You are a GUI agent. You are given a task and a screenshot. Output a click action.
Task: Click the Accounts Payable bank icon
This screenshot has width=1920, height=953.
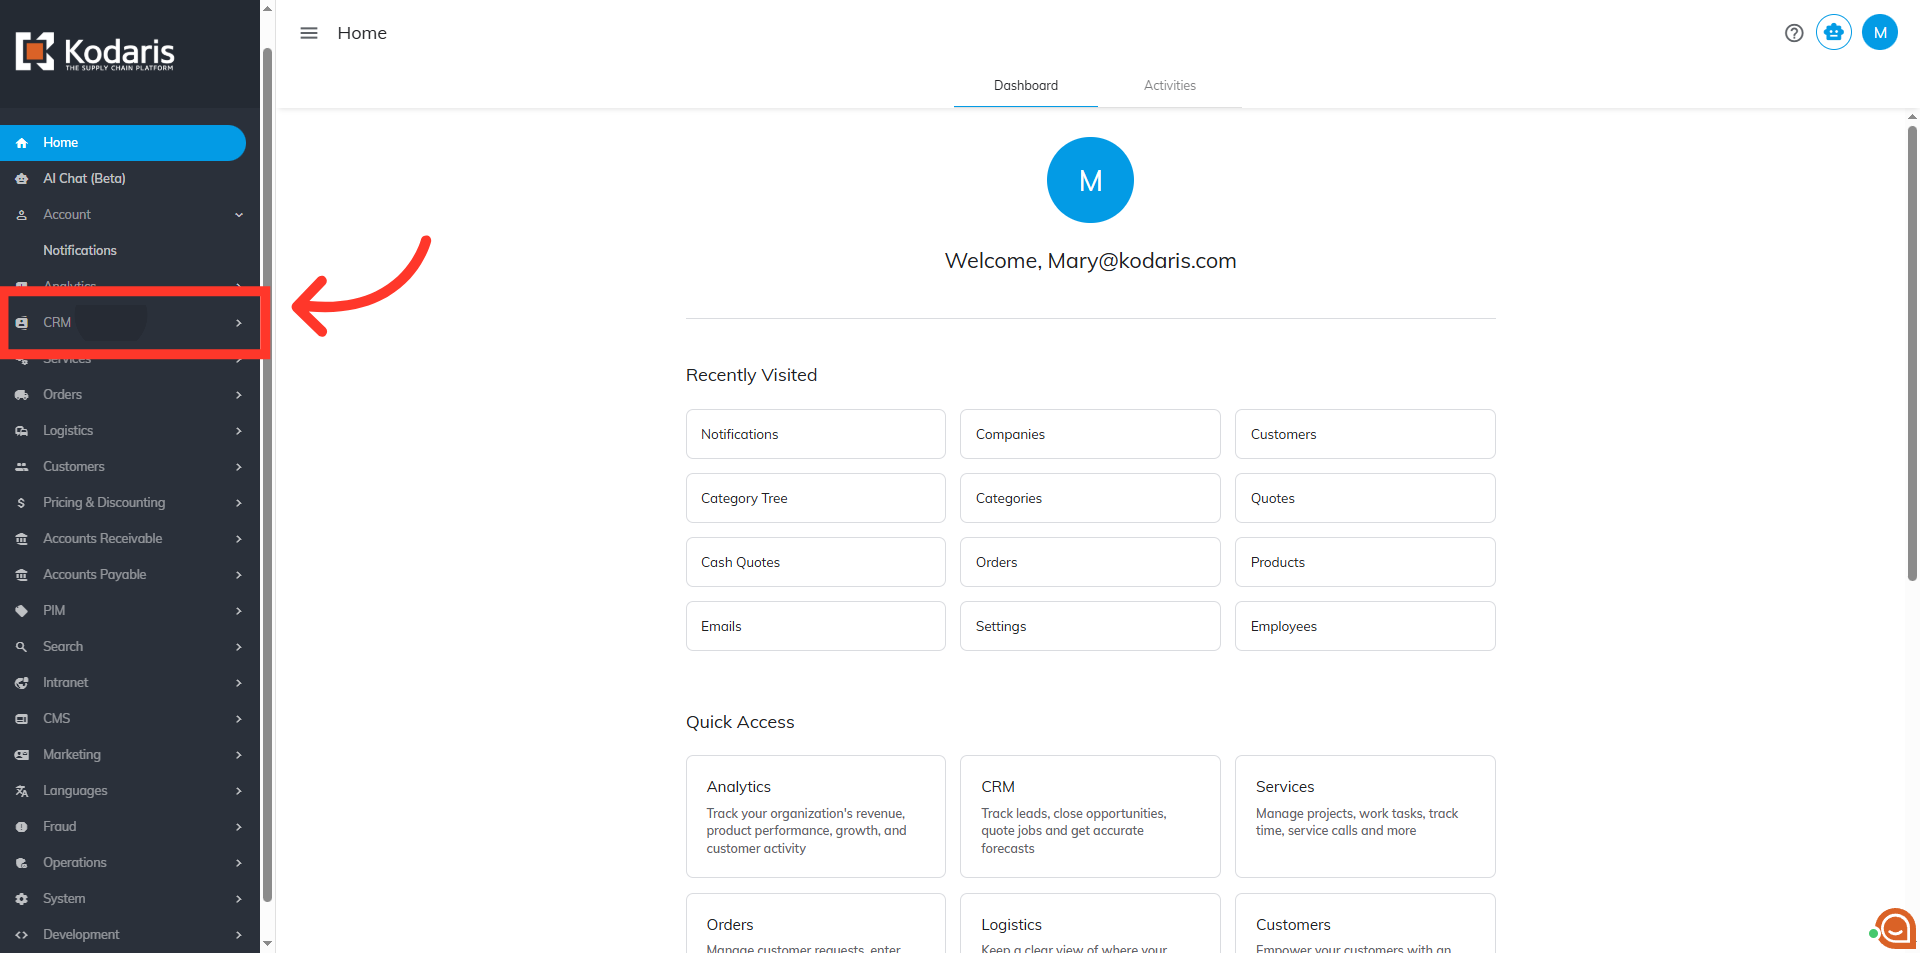(x=22, y=575)
